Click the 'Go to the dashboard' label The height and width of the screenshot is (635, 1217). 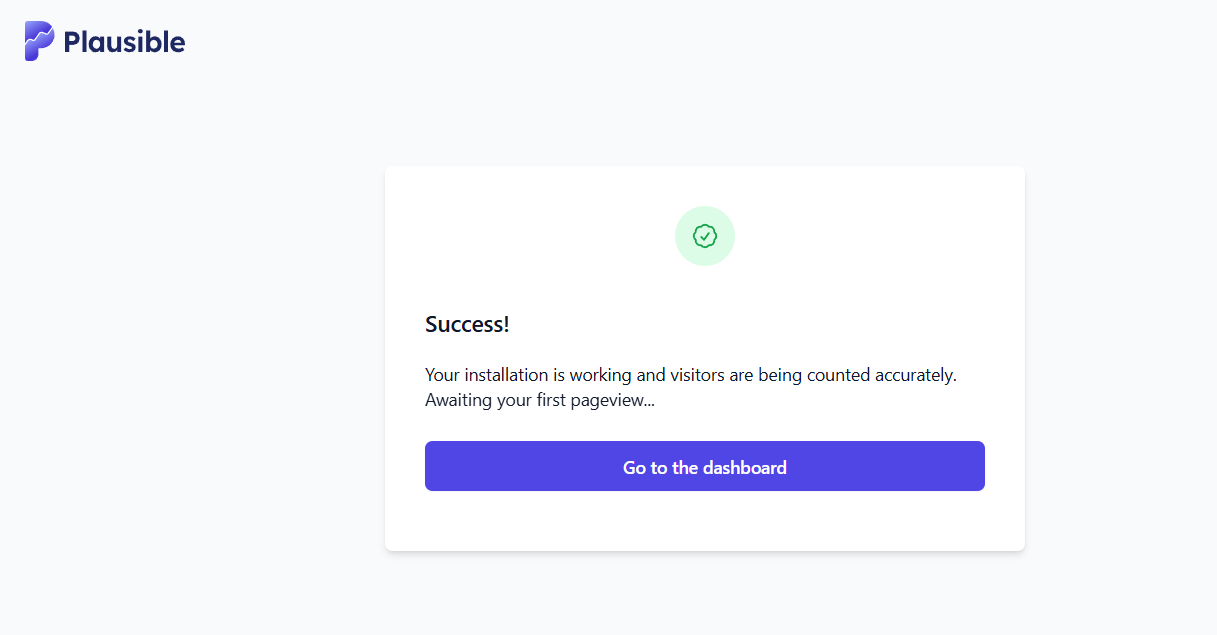coord(705,467)
